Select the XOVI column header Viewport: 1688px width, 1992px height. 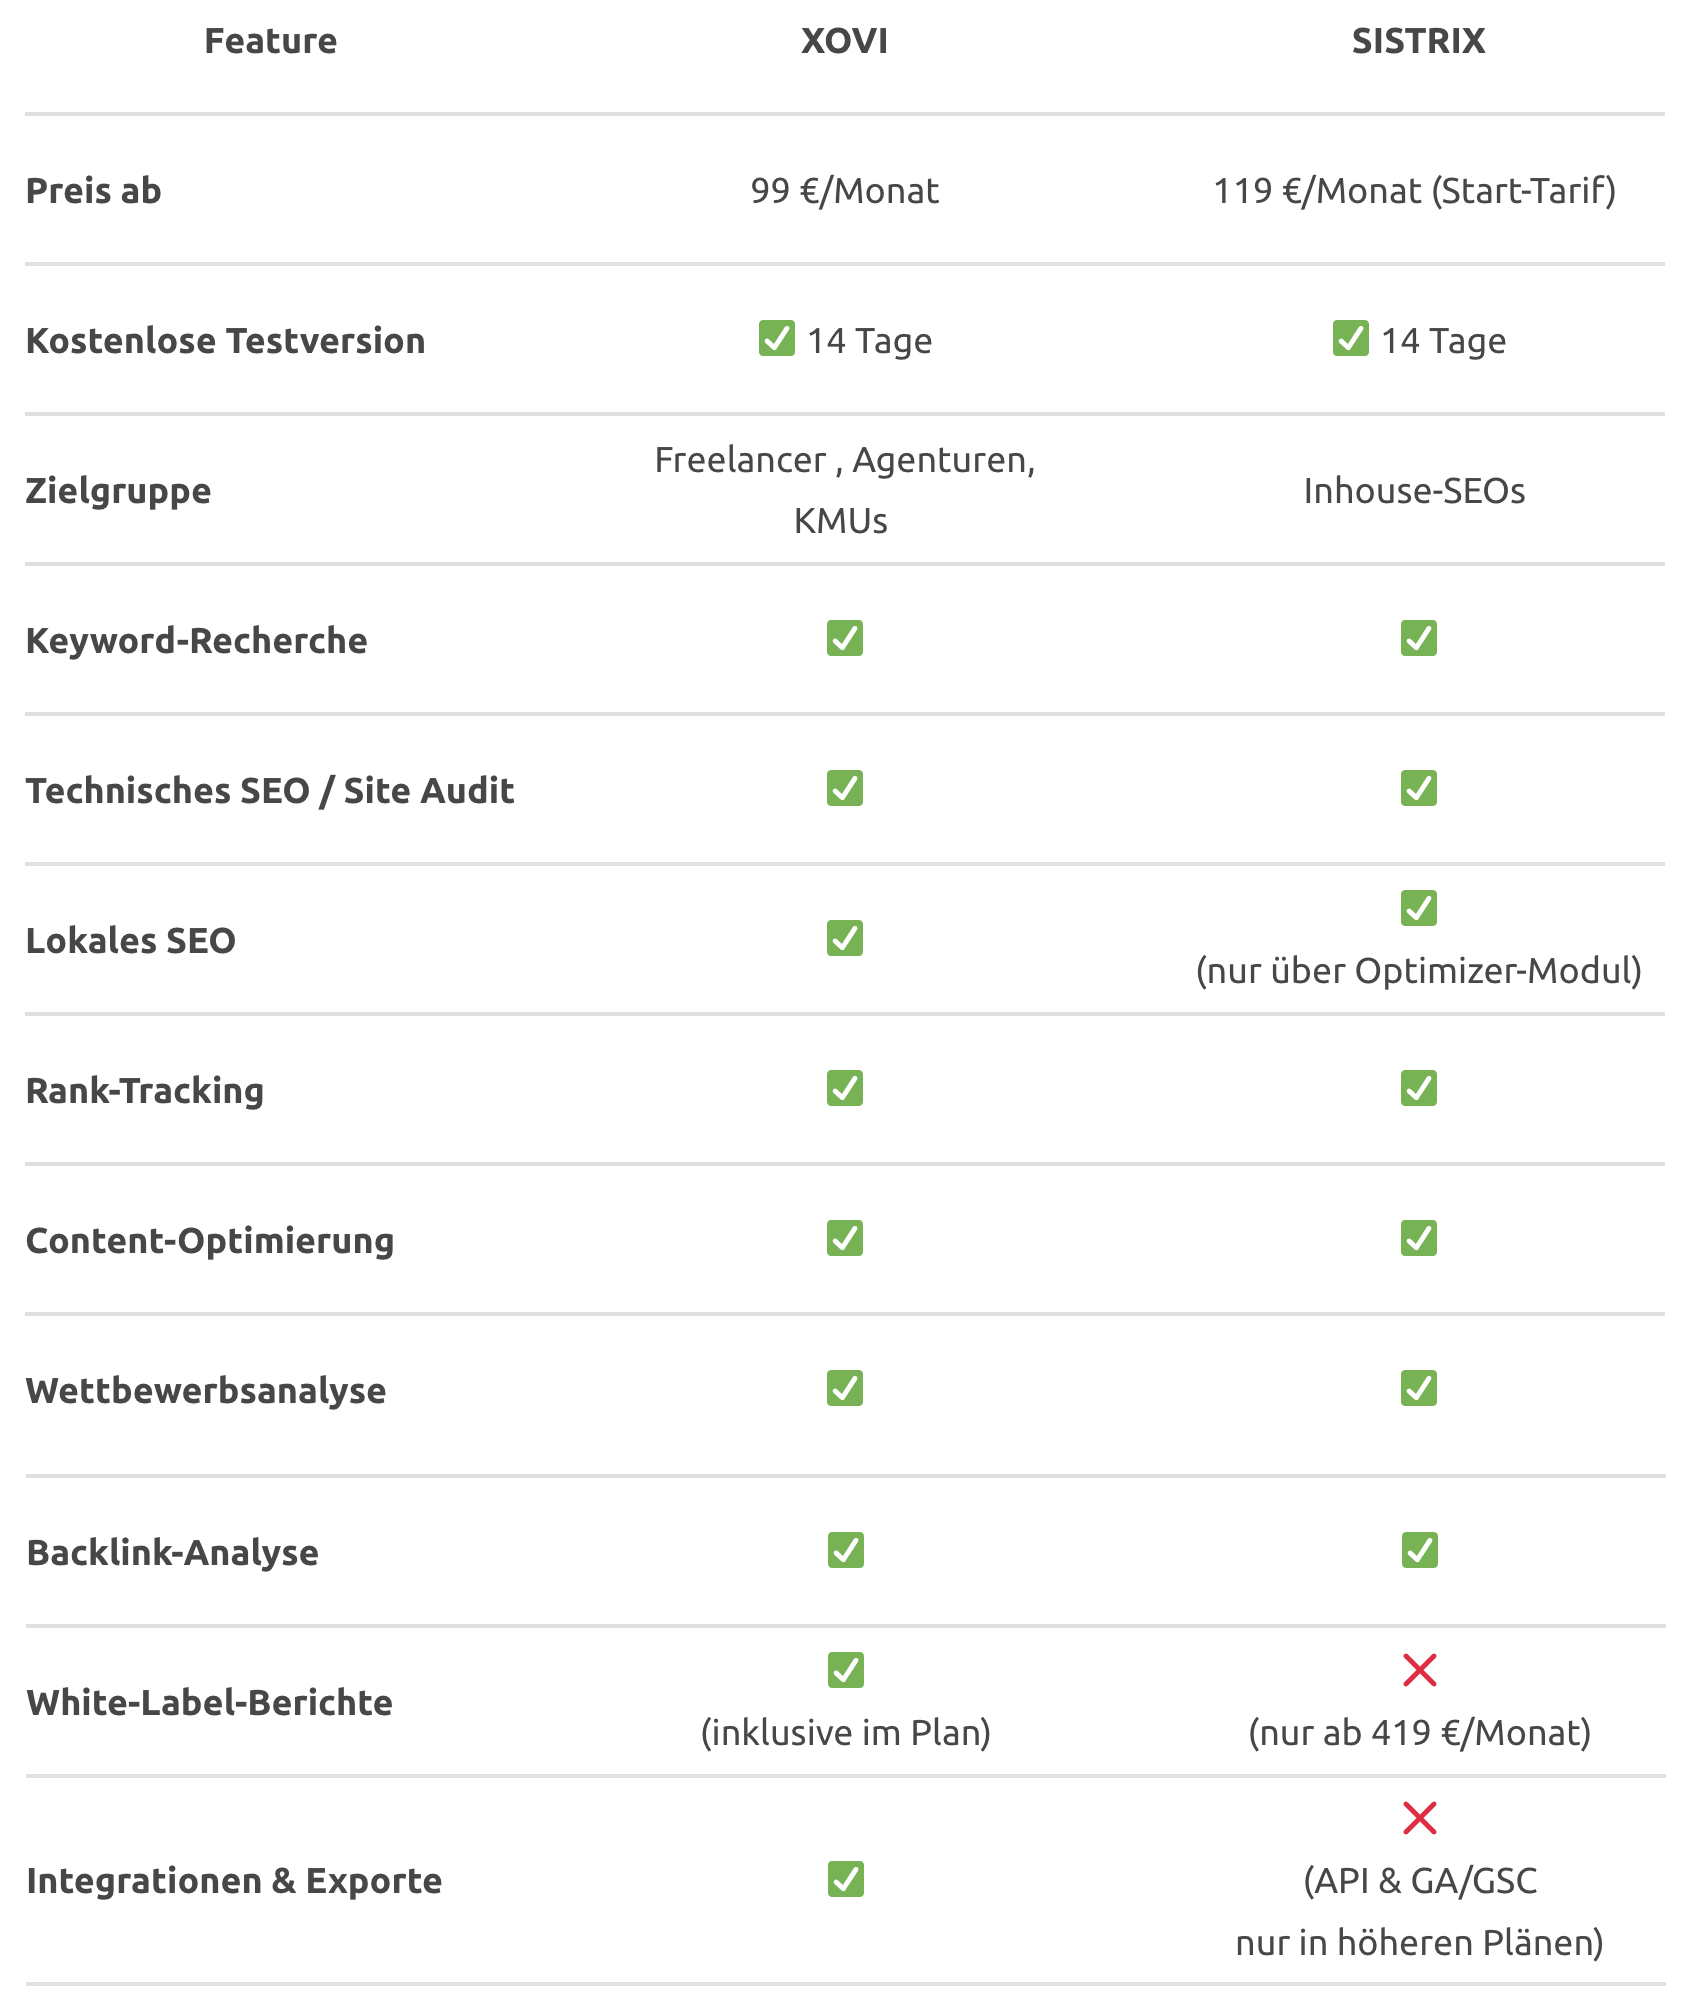pos(844,41)
